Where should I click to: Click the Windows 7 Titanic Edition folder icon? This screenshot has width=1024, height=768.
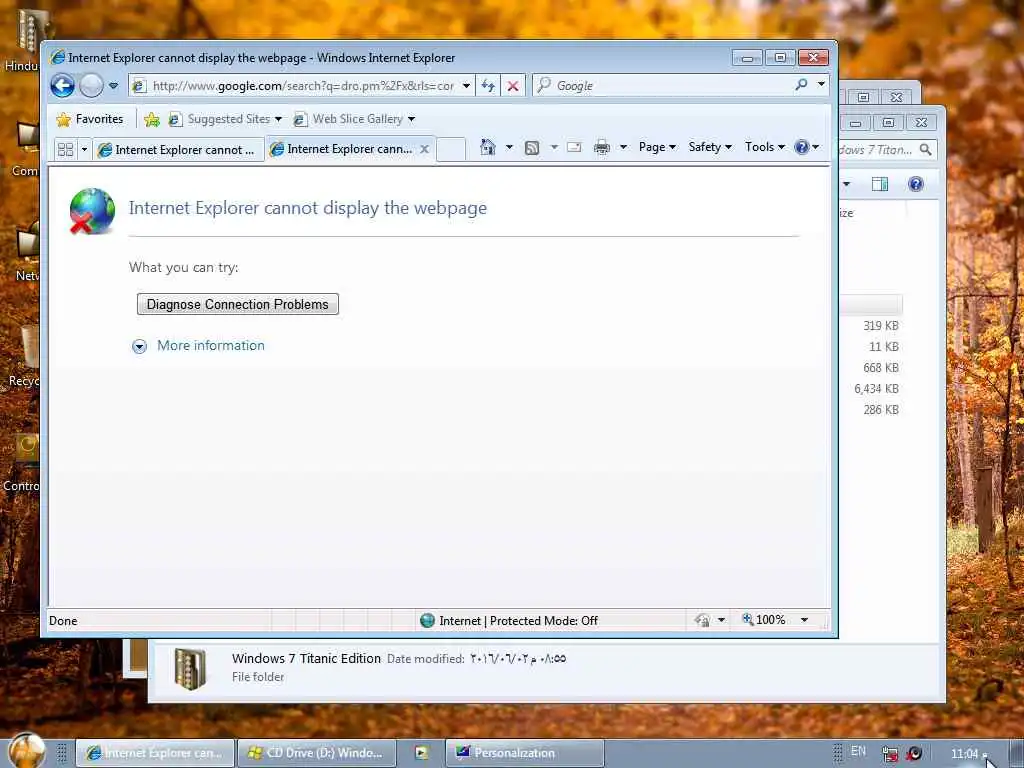[x=191, y=668]
